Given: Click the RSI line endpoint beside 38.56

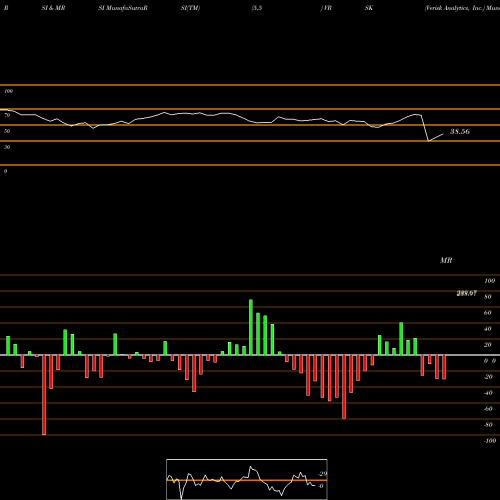Looking at the screenshot, I should tap(442, 134).
